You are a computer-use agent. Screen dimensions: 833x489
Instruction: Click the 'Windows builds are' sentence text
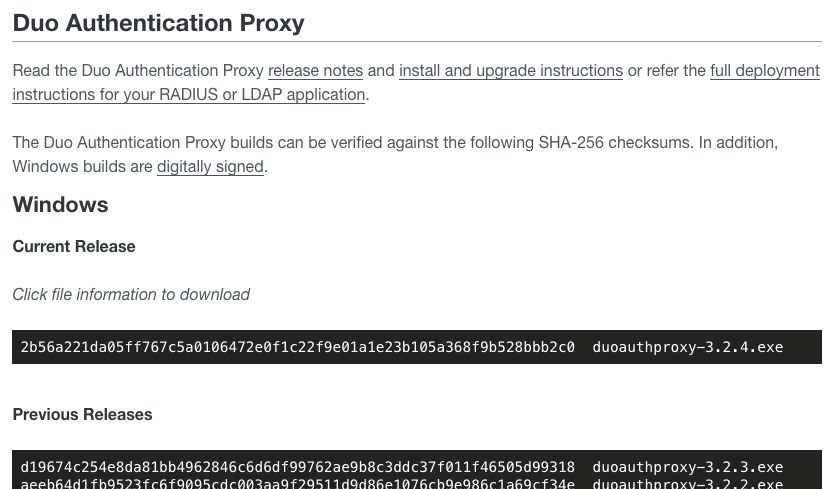pyautogui.click(x=82, y=167)
